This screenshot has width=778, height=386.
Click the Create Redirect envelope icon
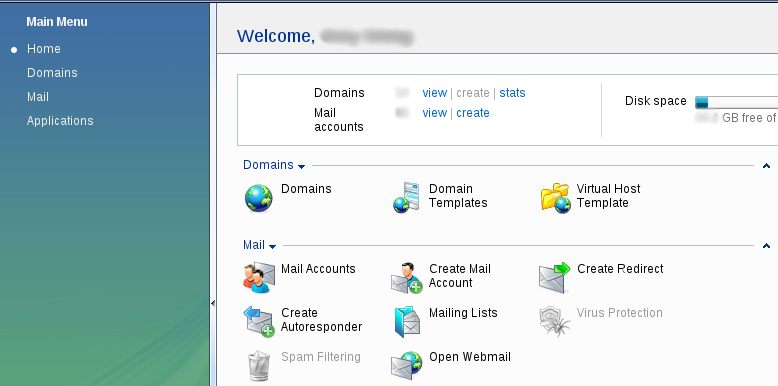pos(555,278)
